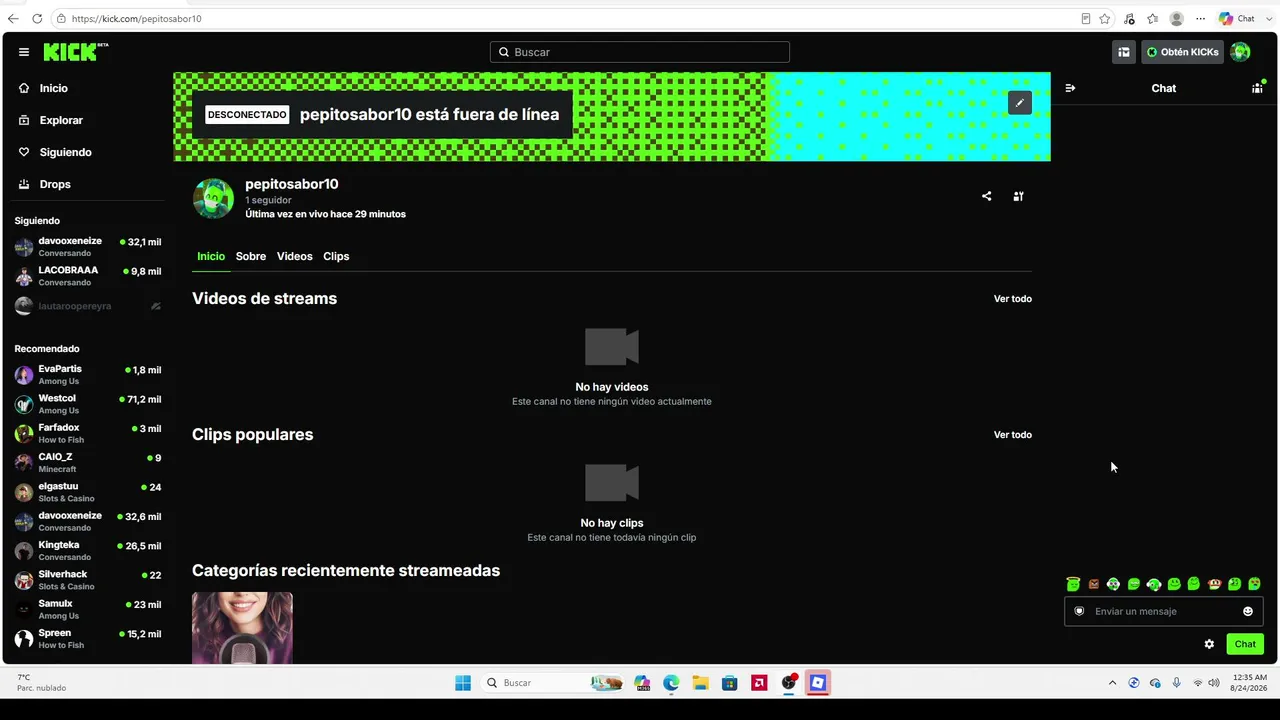Image resolution: width=1280 pixels, height=720 pixels.
Task: Click Ver todo for Clips populares
Action: [x=1013, y=435]
